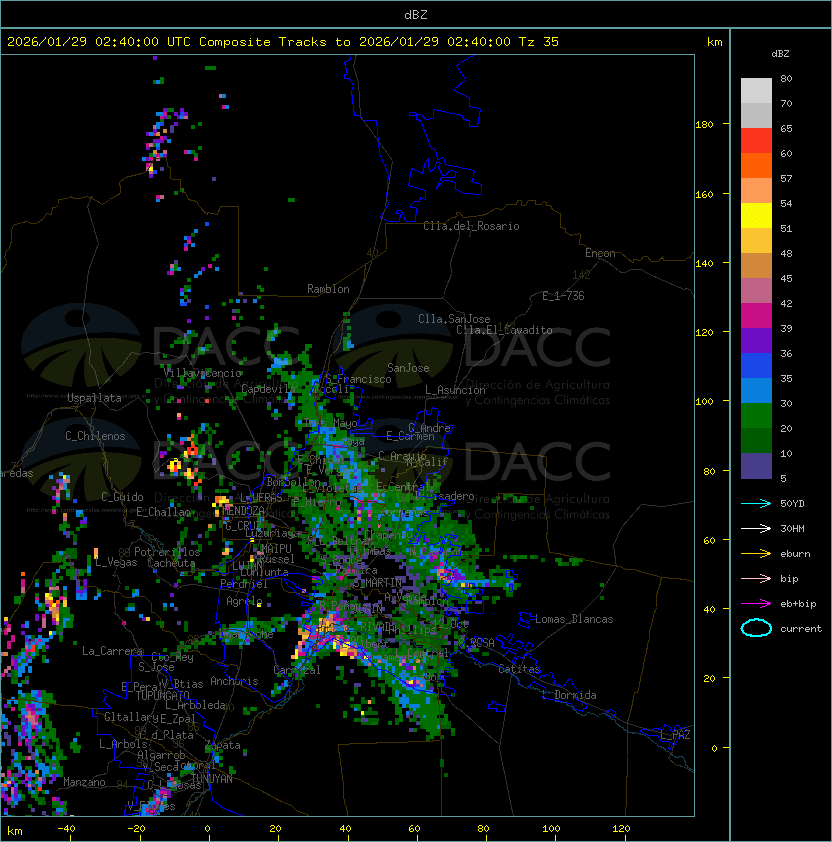Click the 'La_Carrera' label
Viewport: 832px width, 842px height.
click(x=112, y=651)
